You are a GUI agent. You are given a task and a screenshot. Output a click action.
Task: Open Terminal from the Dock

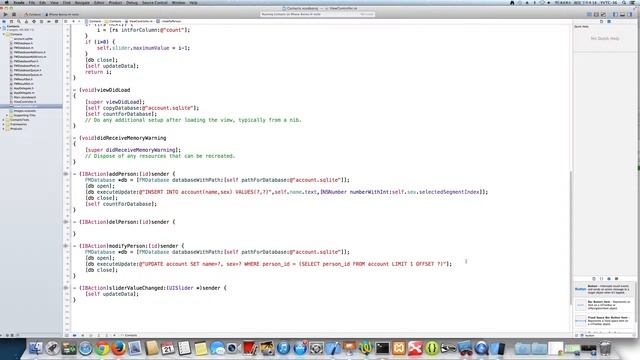(382, 348)
